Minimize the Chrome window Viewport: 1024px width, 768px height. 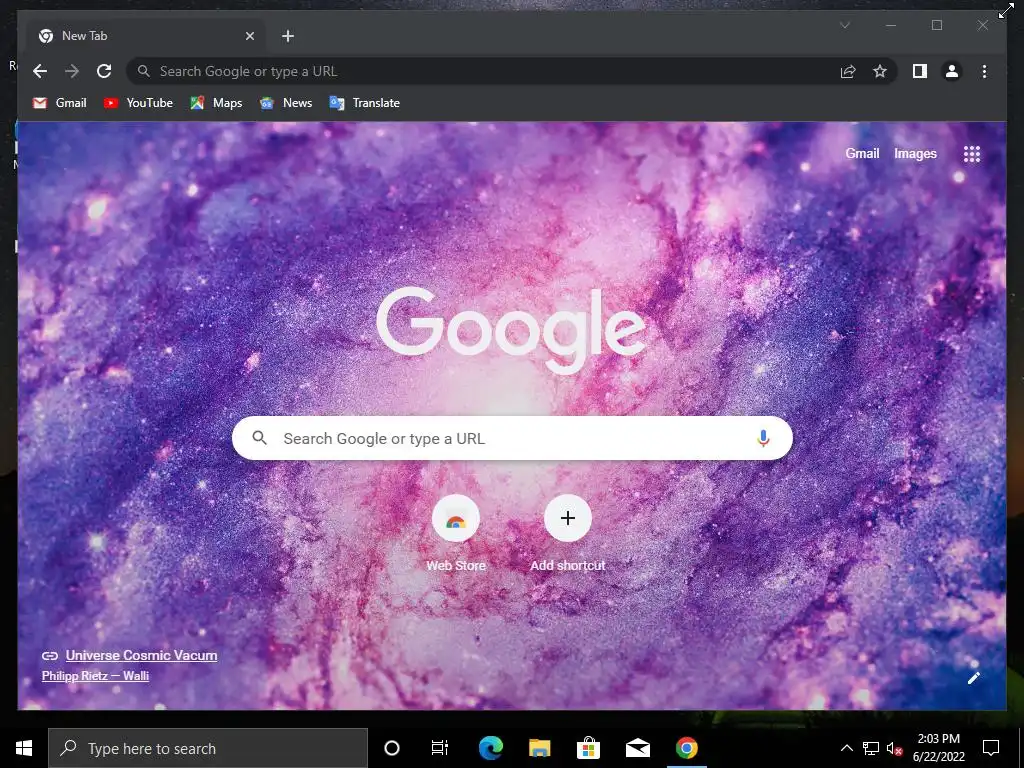(891, 25)
